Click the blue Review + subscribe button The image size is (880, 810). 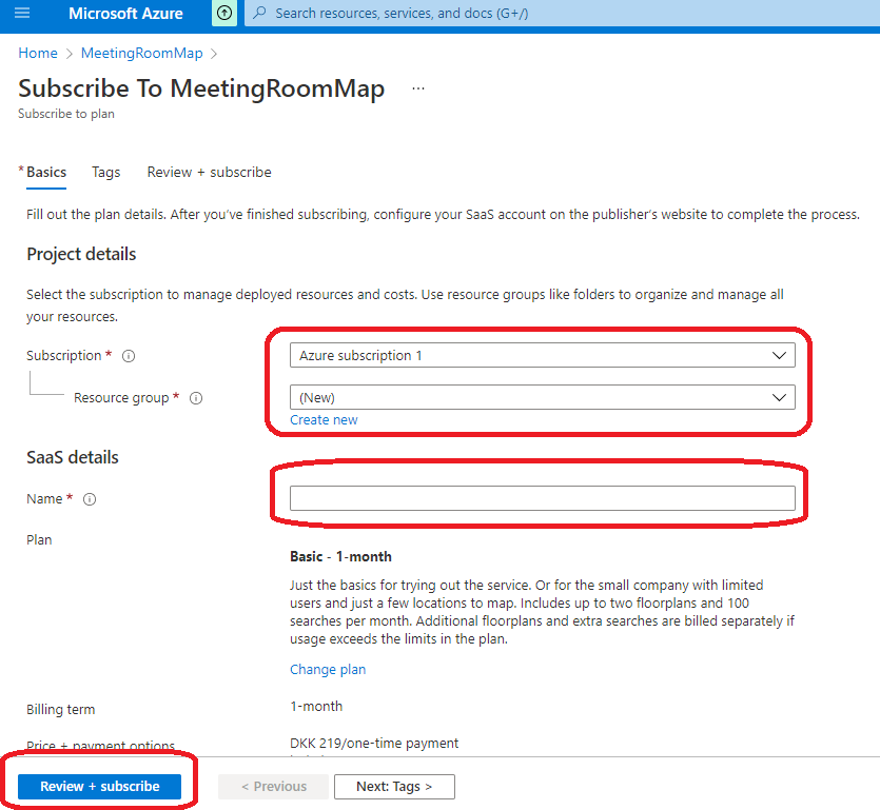99,786
